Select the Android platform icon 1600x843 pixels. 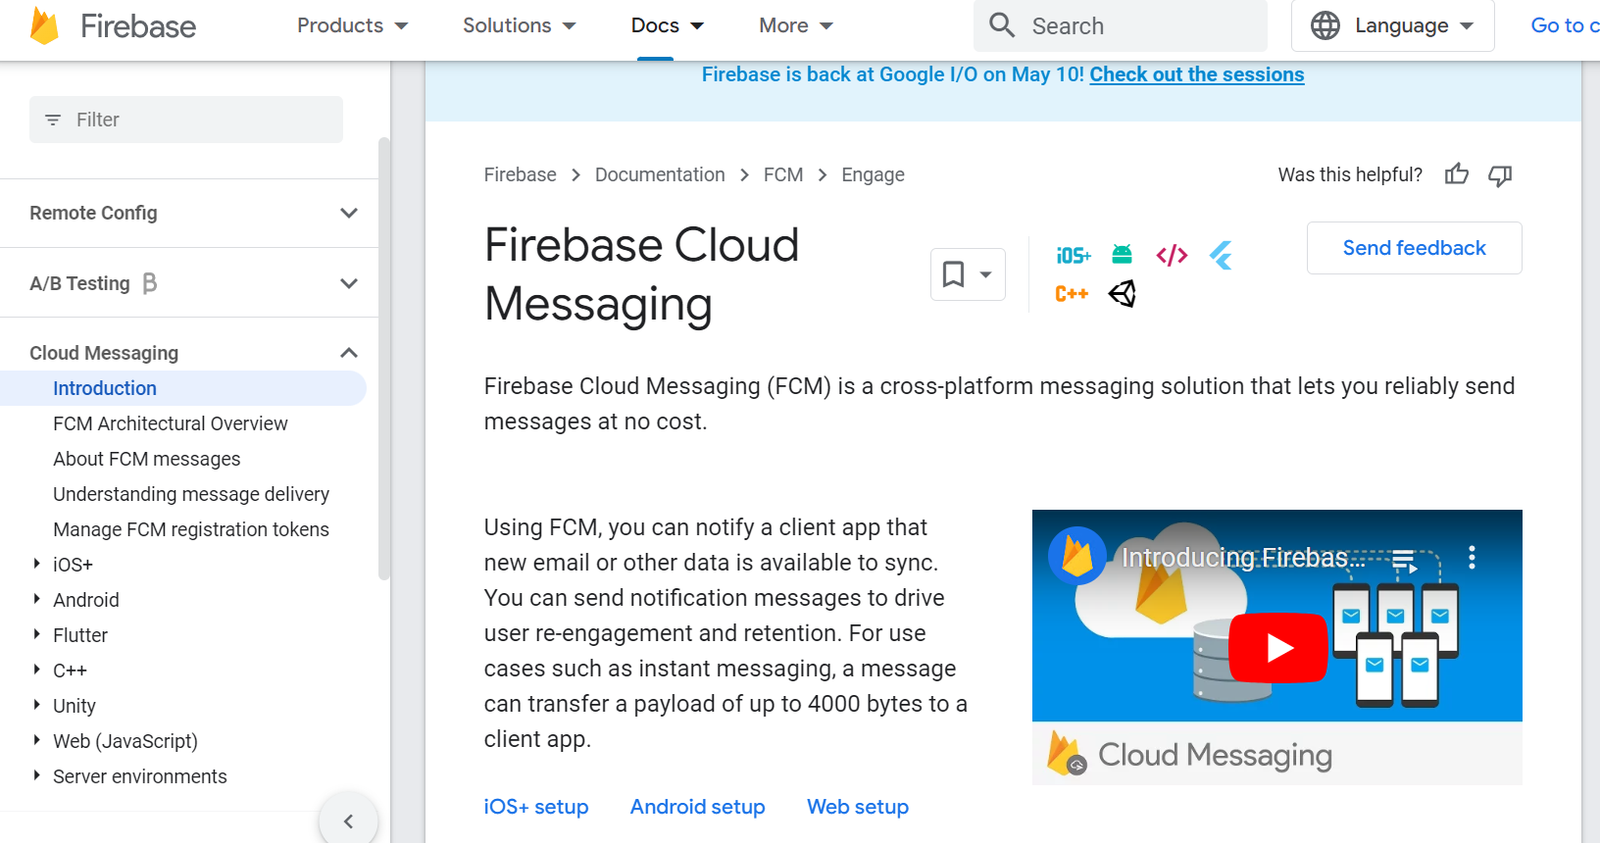coord(1122,255)
